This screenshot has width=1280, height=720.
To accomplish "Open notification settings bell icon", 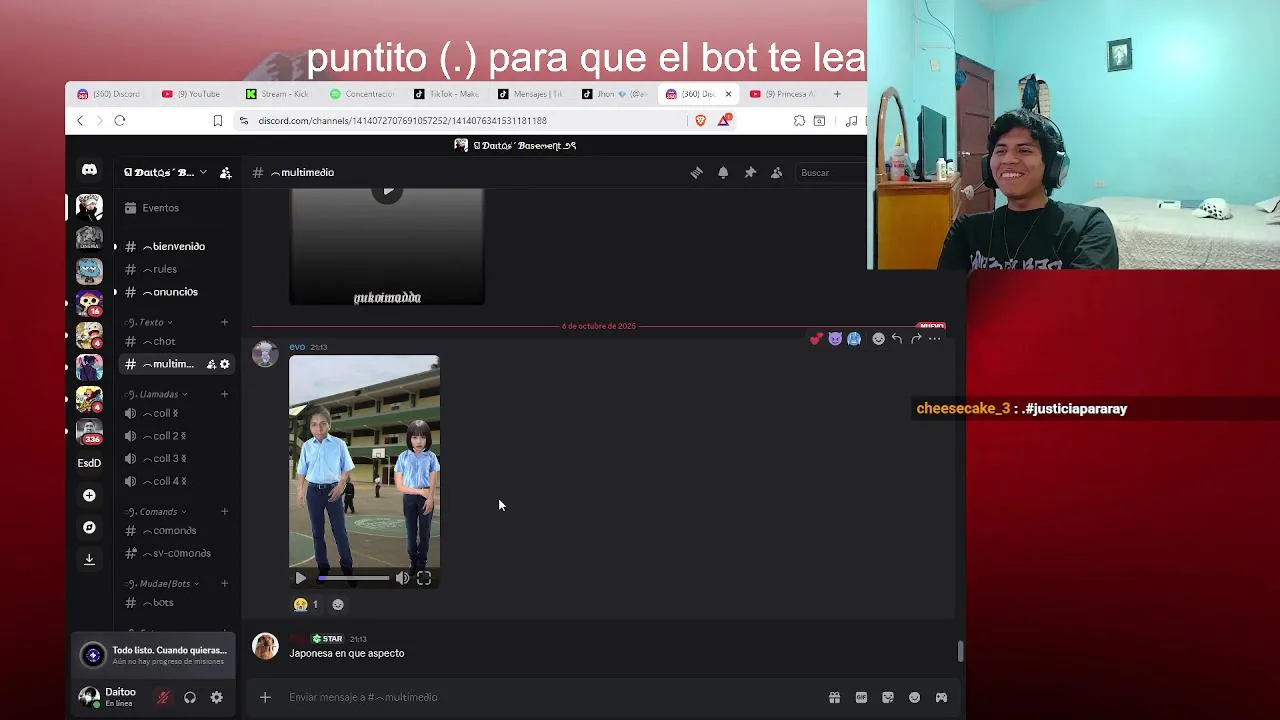I will click(723, 173).
